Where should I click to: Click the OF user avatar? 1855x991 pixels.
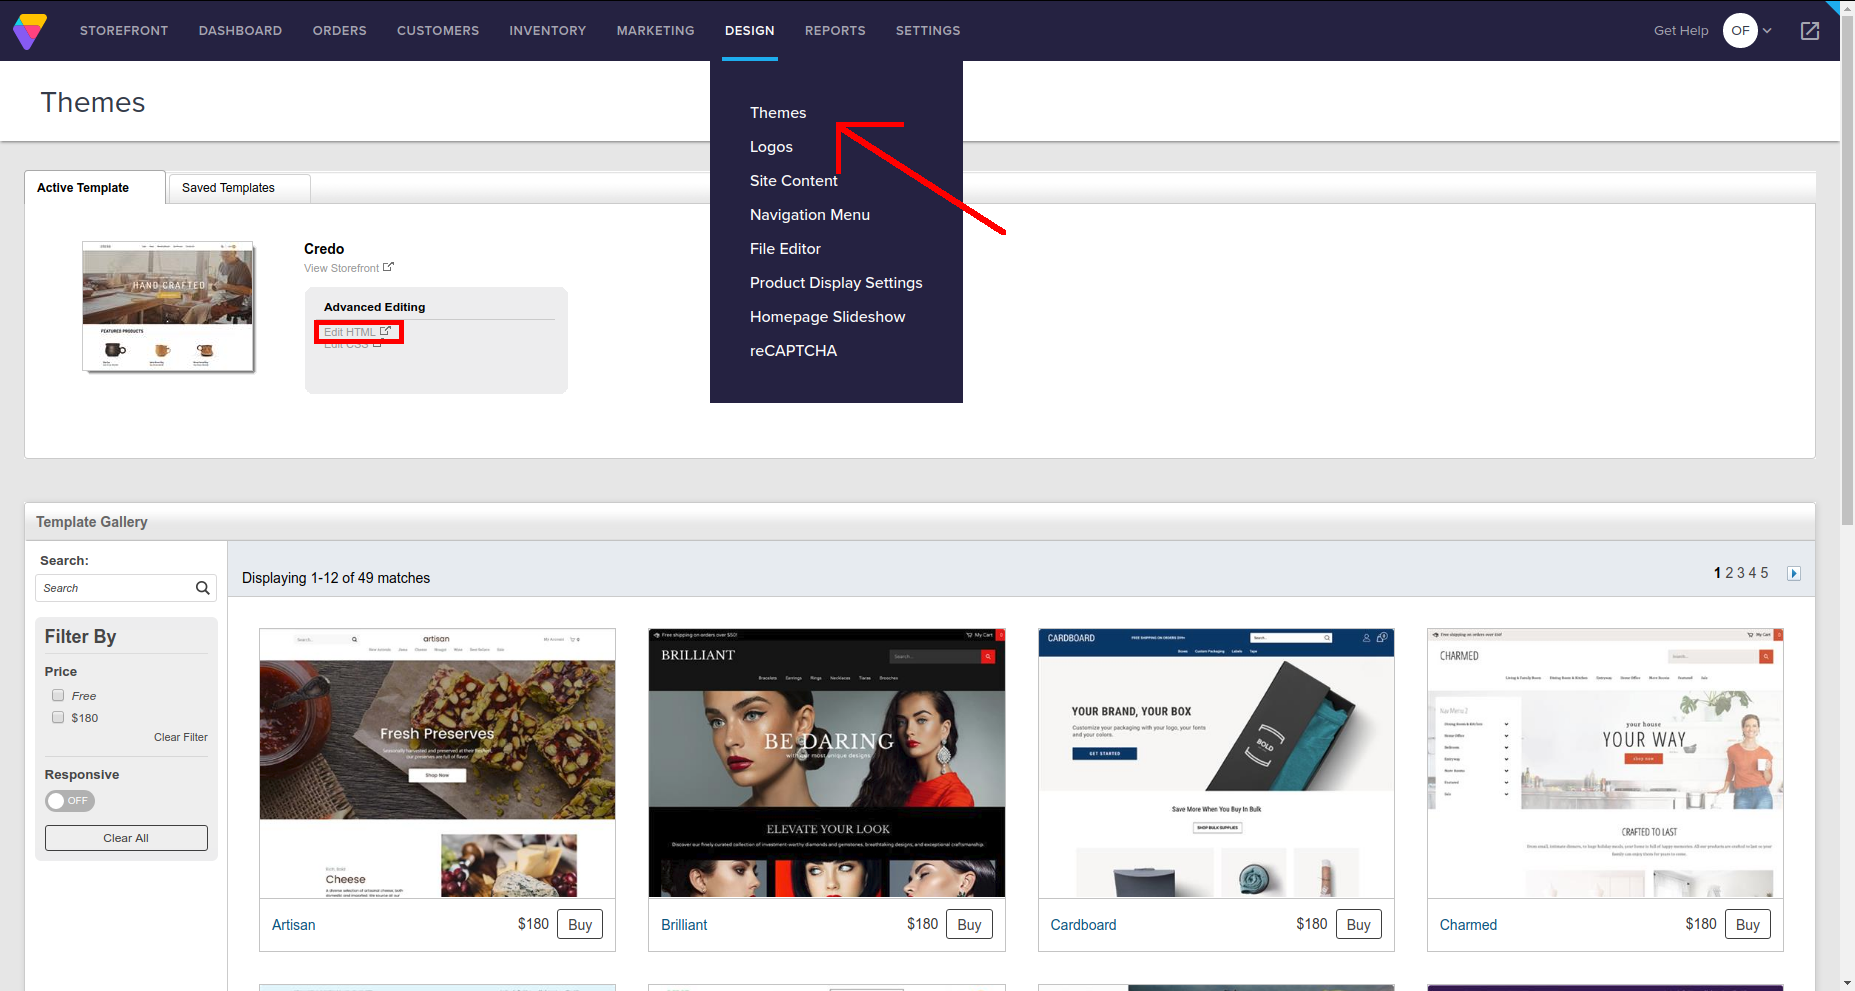[x=1740, y=31]
